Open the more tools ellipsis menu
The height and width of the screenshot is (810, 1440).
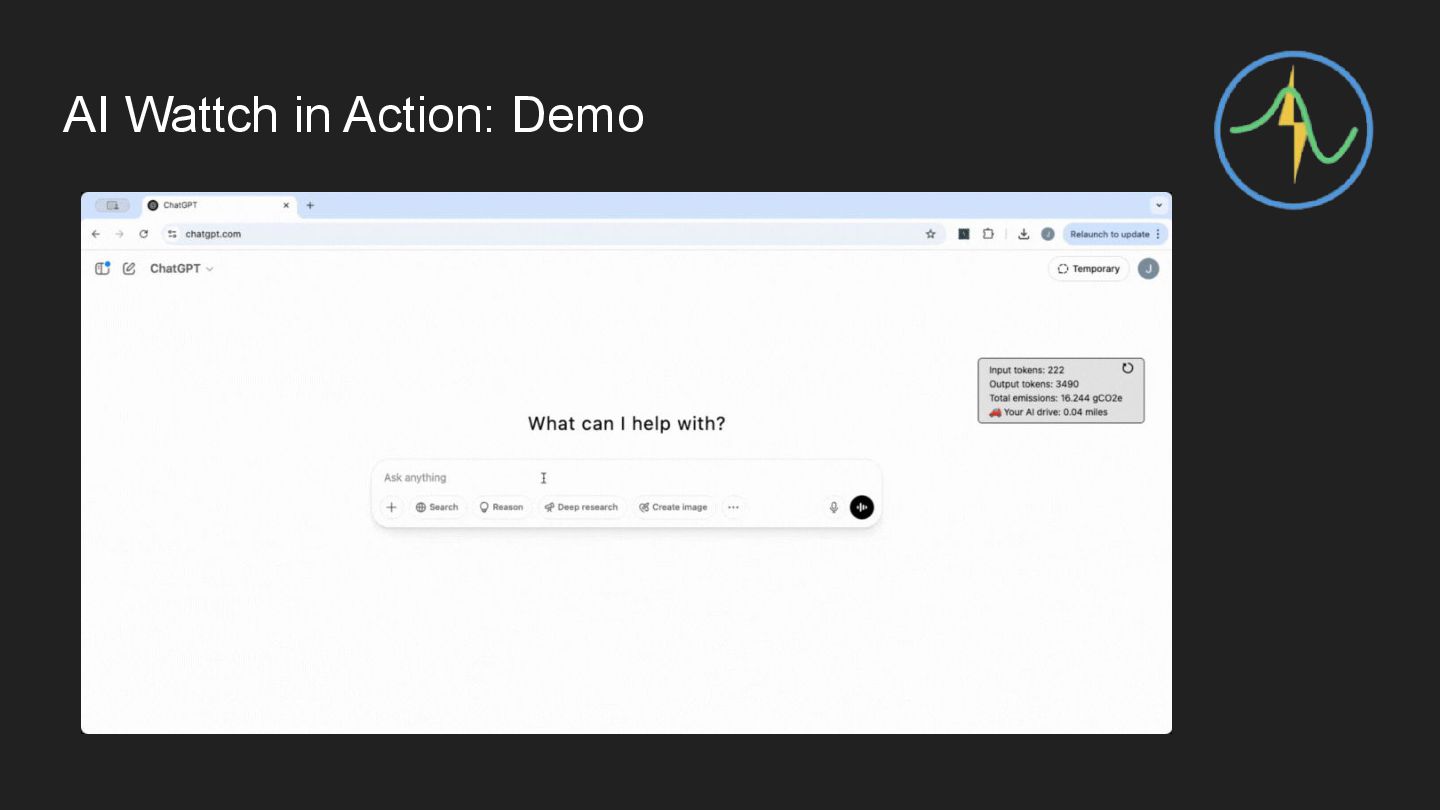[733, 507]
